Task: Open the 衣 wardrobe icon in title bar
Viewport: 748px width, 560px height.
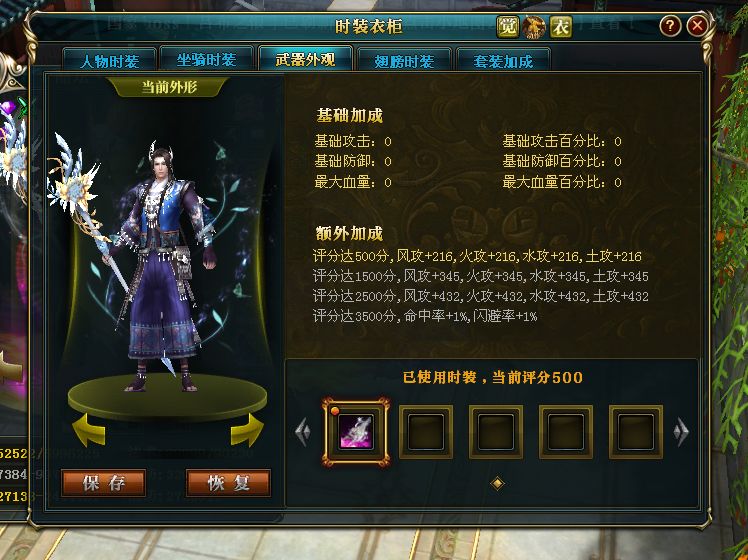Action: [x=561, y=27]
